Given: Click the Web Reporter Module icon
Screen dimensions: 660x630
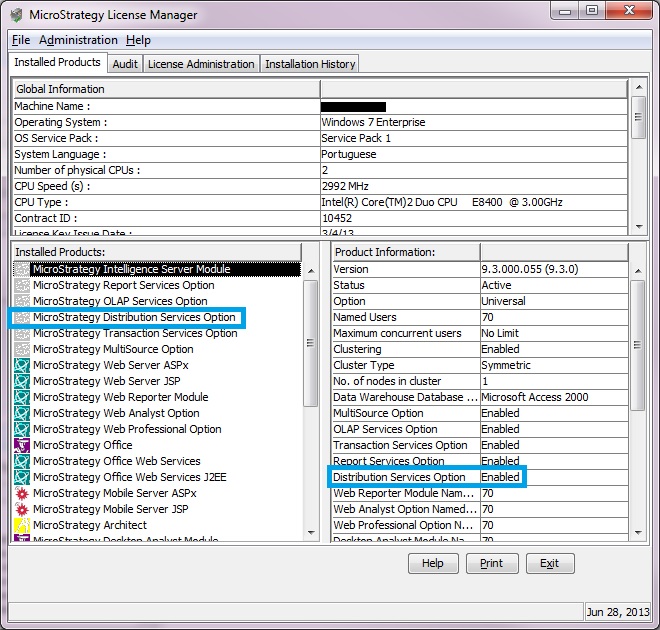Looking at the screenshot, I should tap(22, 397).
